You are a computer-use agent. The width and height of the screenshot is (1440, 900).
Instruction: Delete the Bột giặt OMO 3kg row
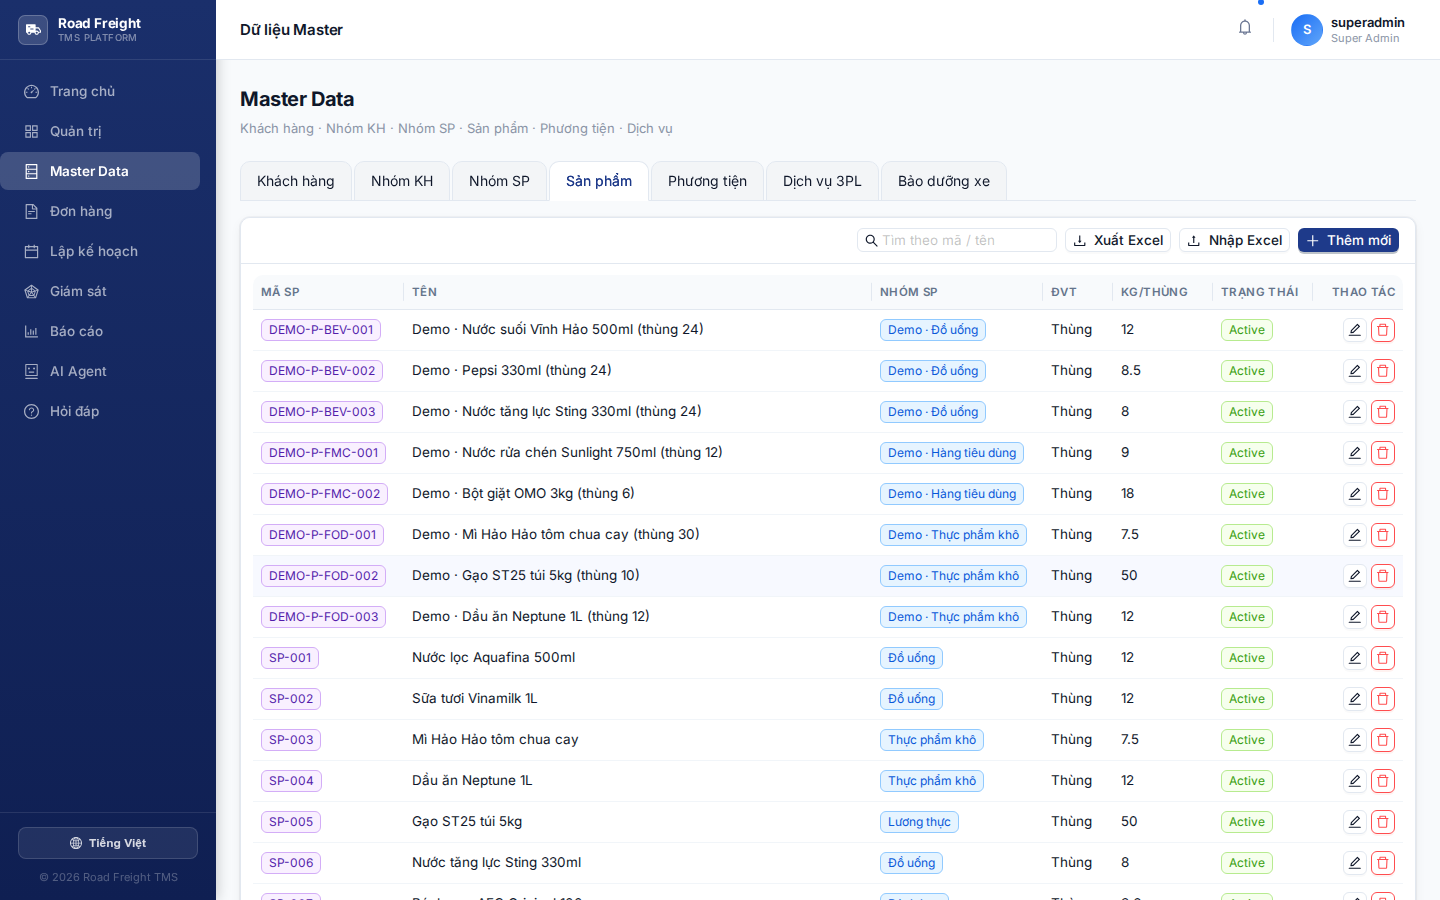coord(1383,494)
